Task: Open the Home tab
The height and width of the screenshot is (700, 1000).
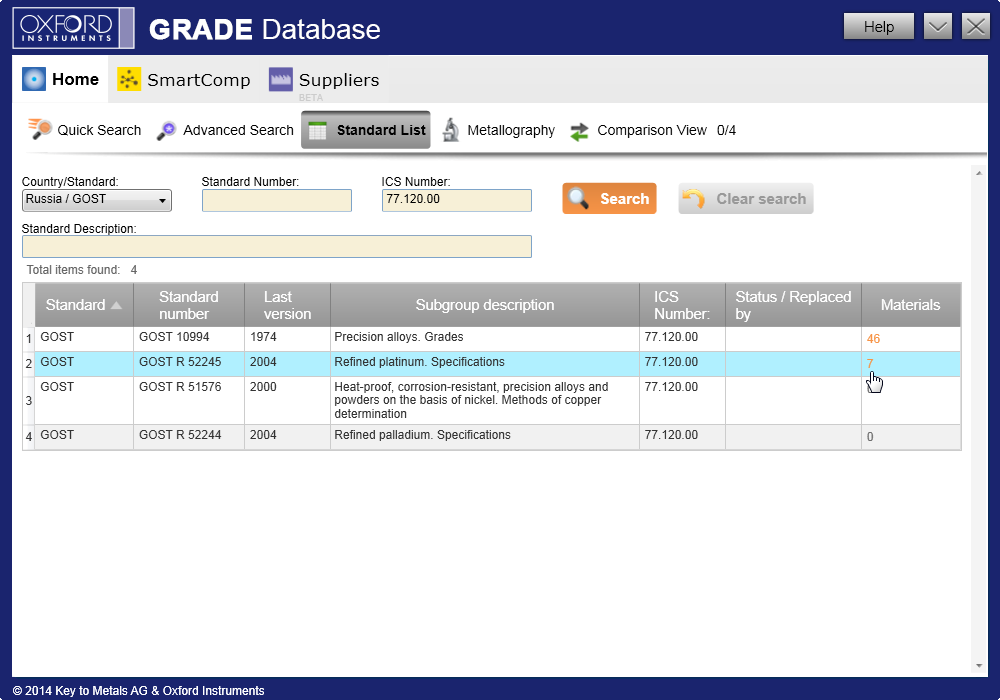Action: coord(61,80)
